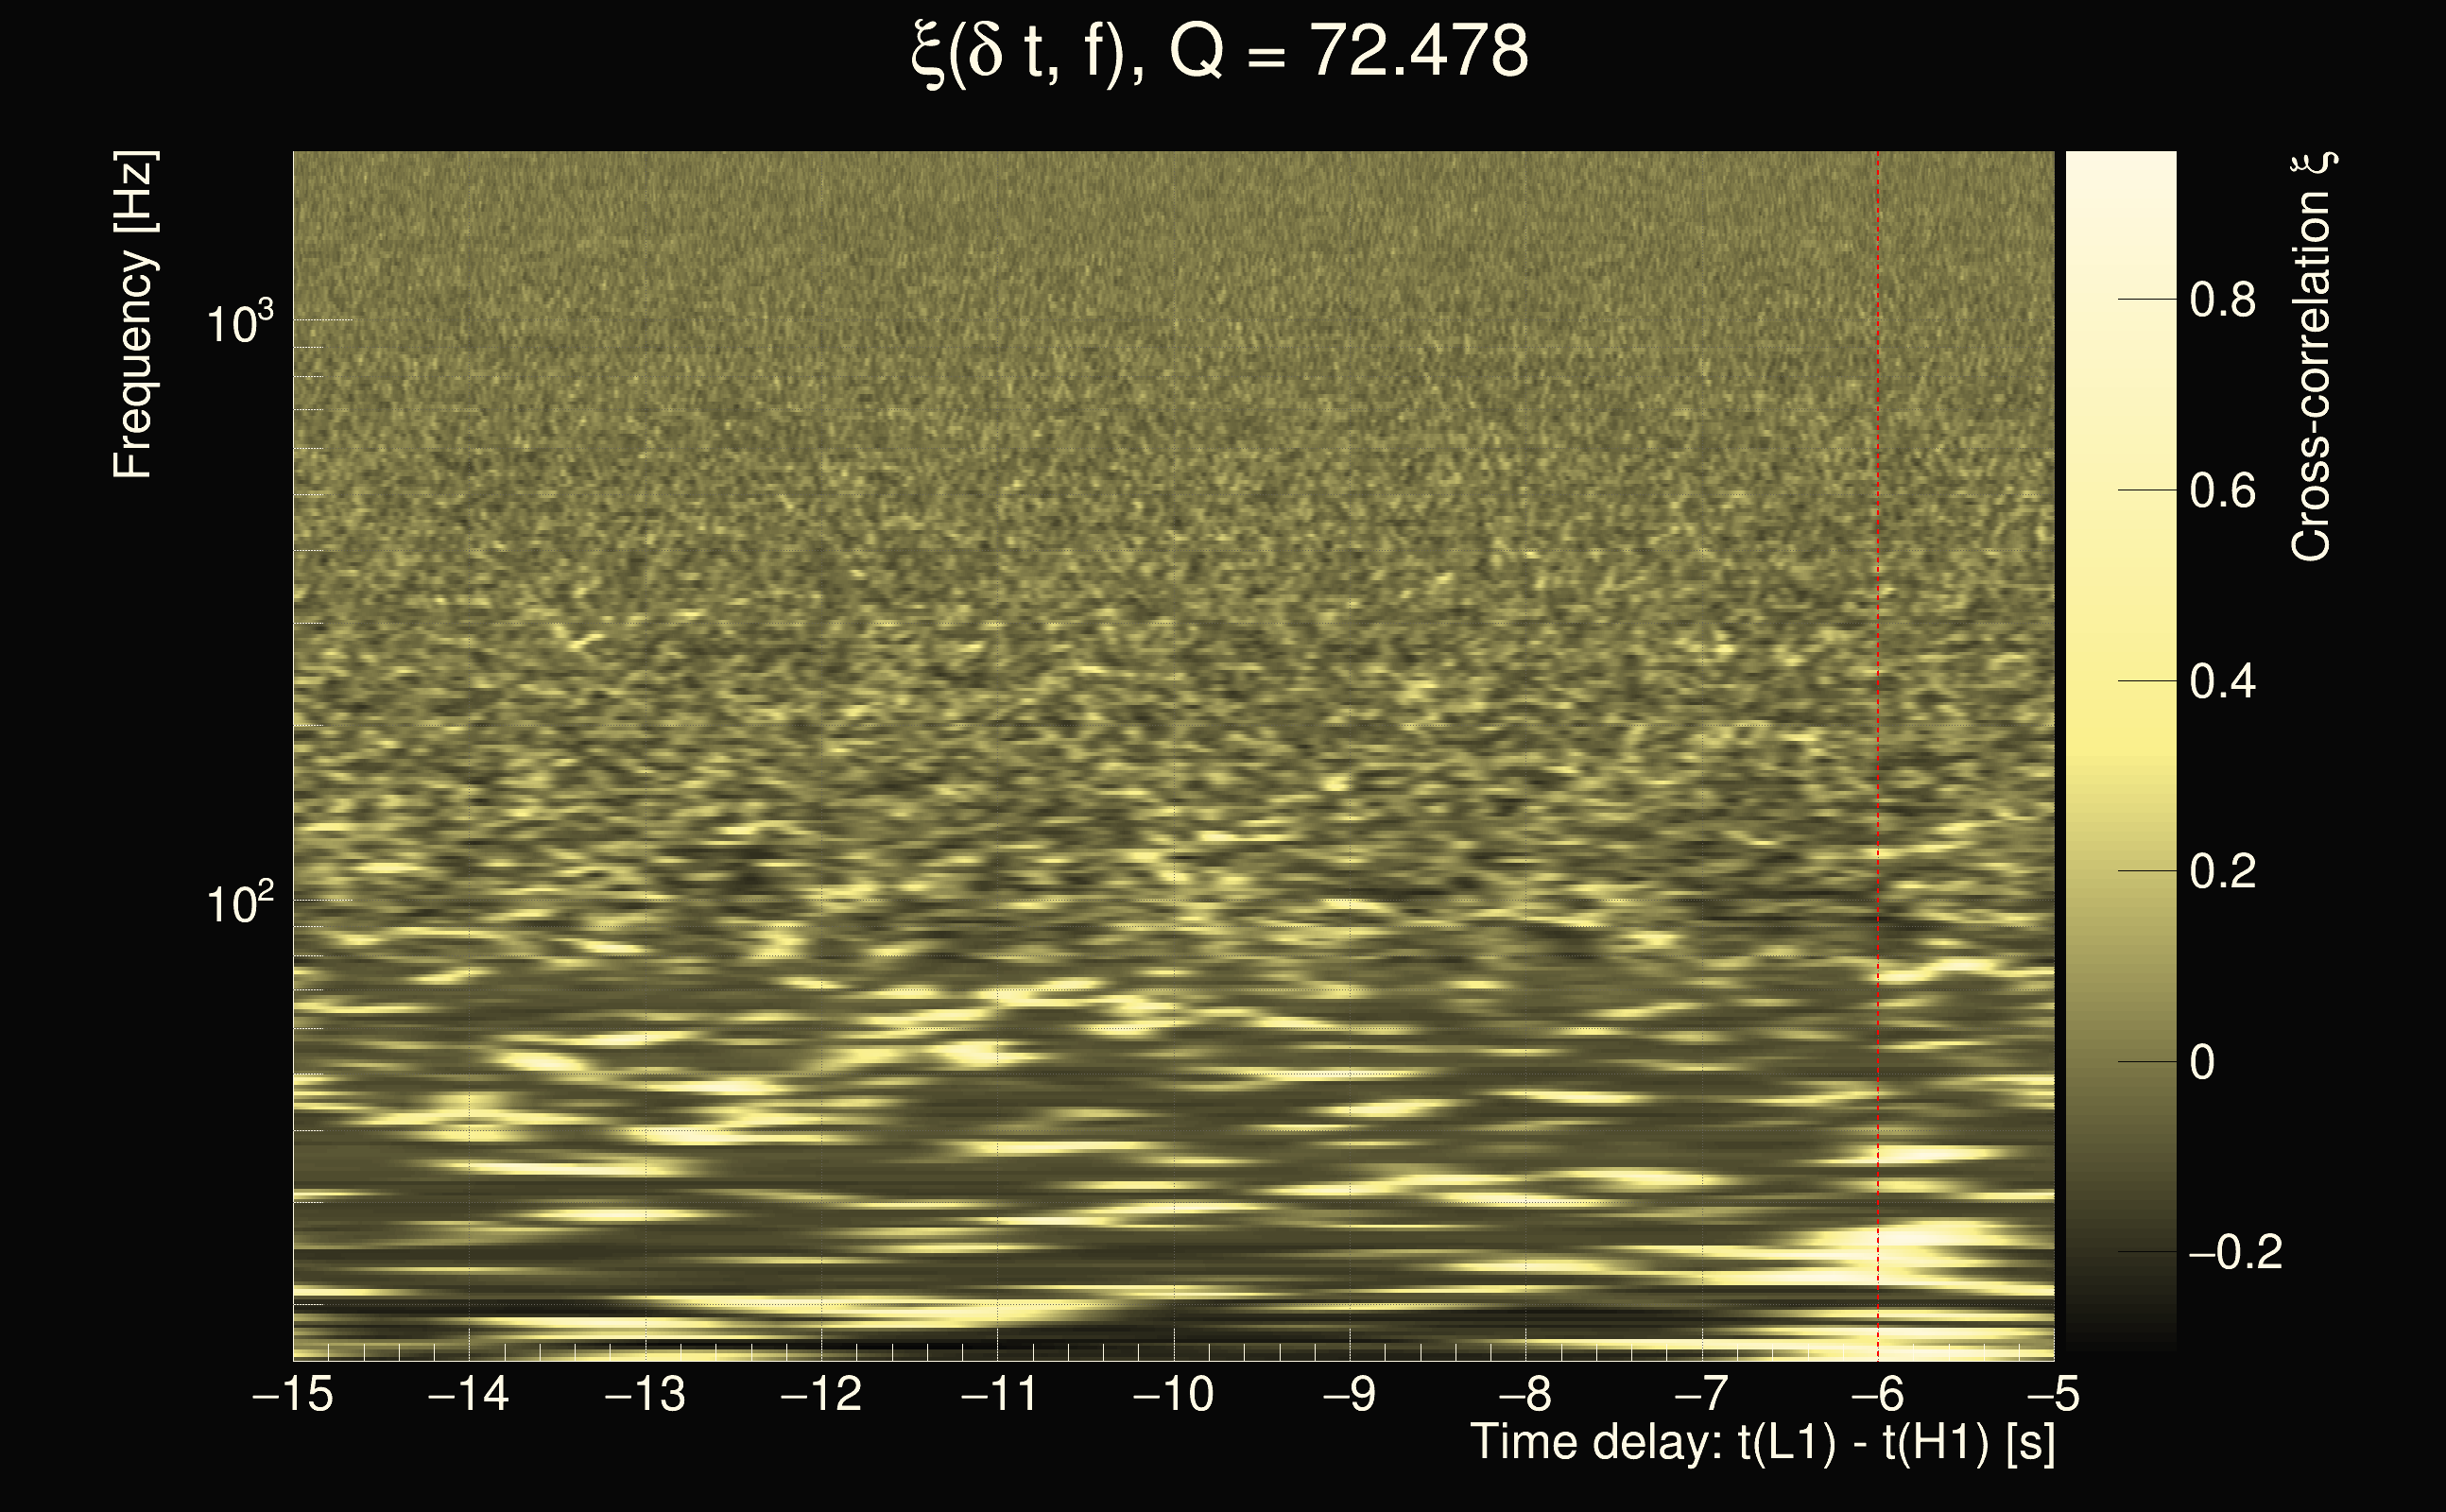Click the 0.4 colorbar tick label

click(x=2222, y=682)
